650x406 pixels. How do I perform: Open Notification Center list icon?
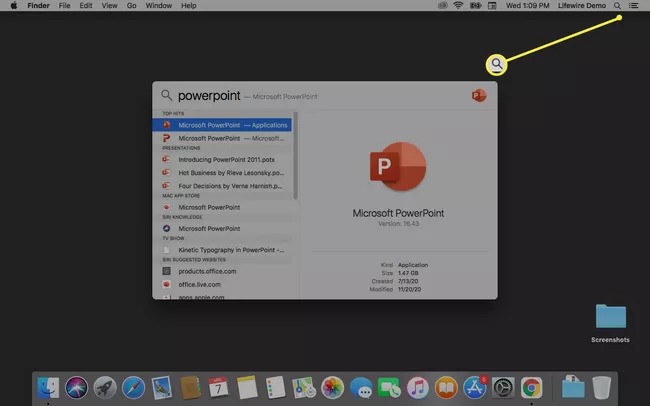tap(633, 5)
